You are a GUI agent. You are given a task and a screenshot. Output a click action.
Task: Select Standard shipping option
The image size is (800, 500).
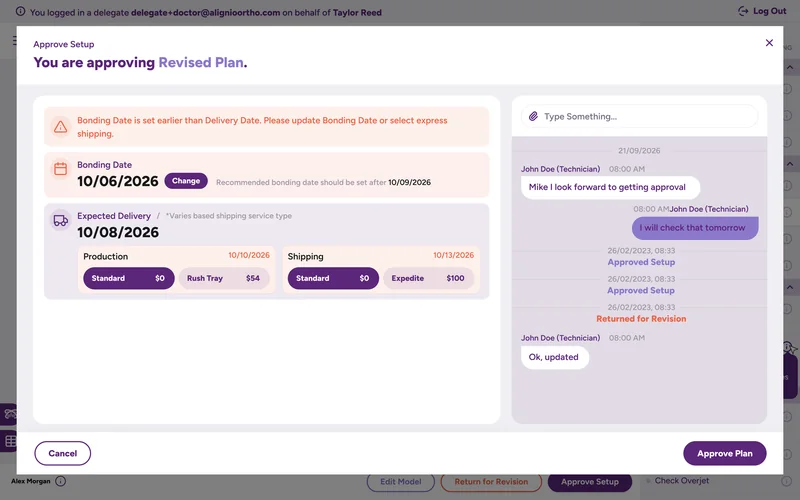click(333, 278)
